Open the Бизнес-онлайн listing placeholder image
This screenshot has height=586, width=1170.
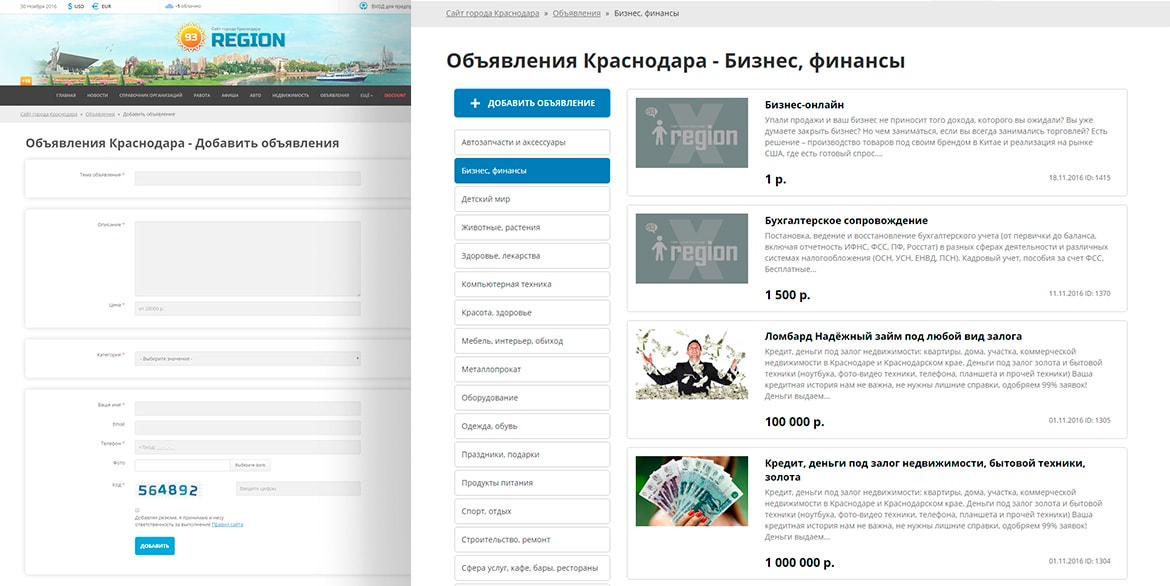coord(691,132)
